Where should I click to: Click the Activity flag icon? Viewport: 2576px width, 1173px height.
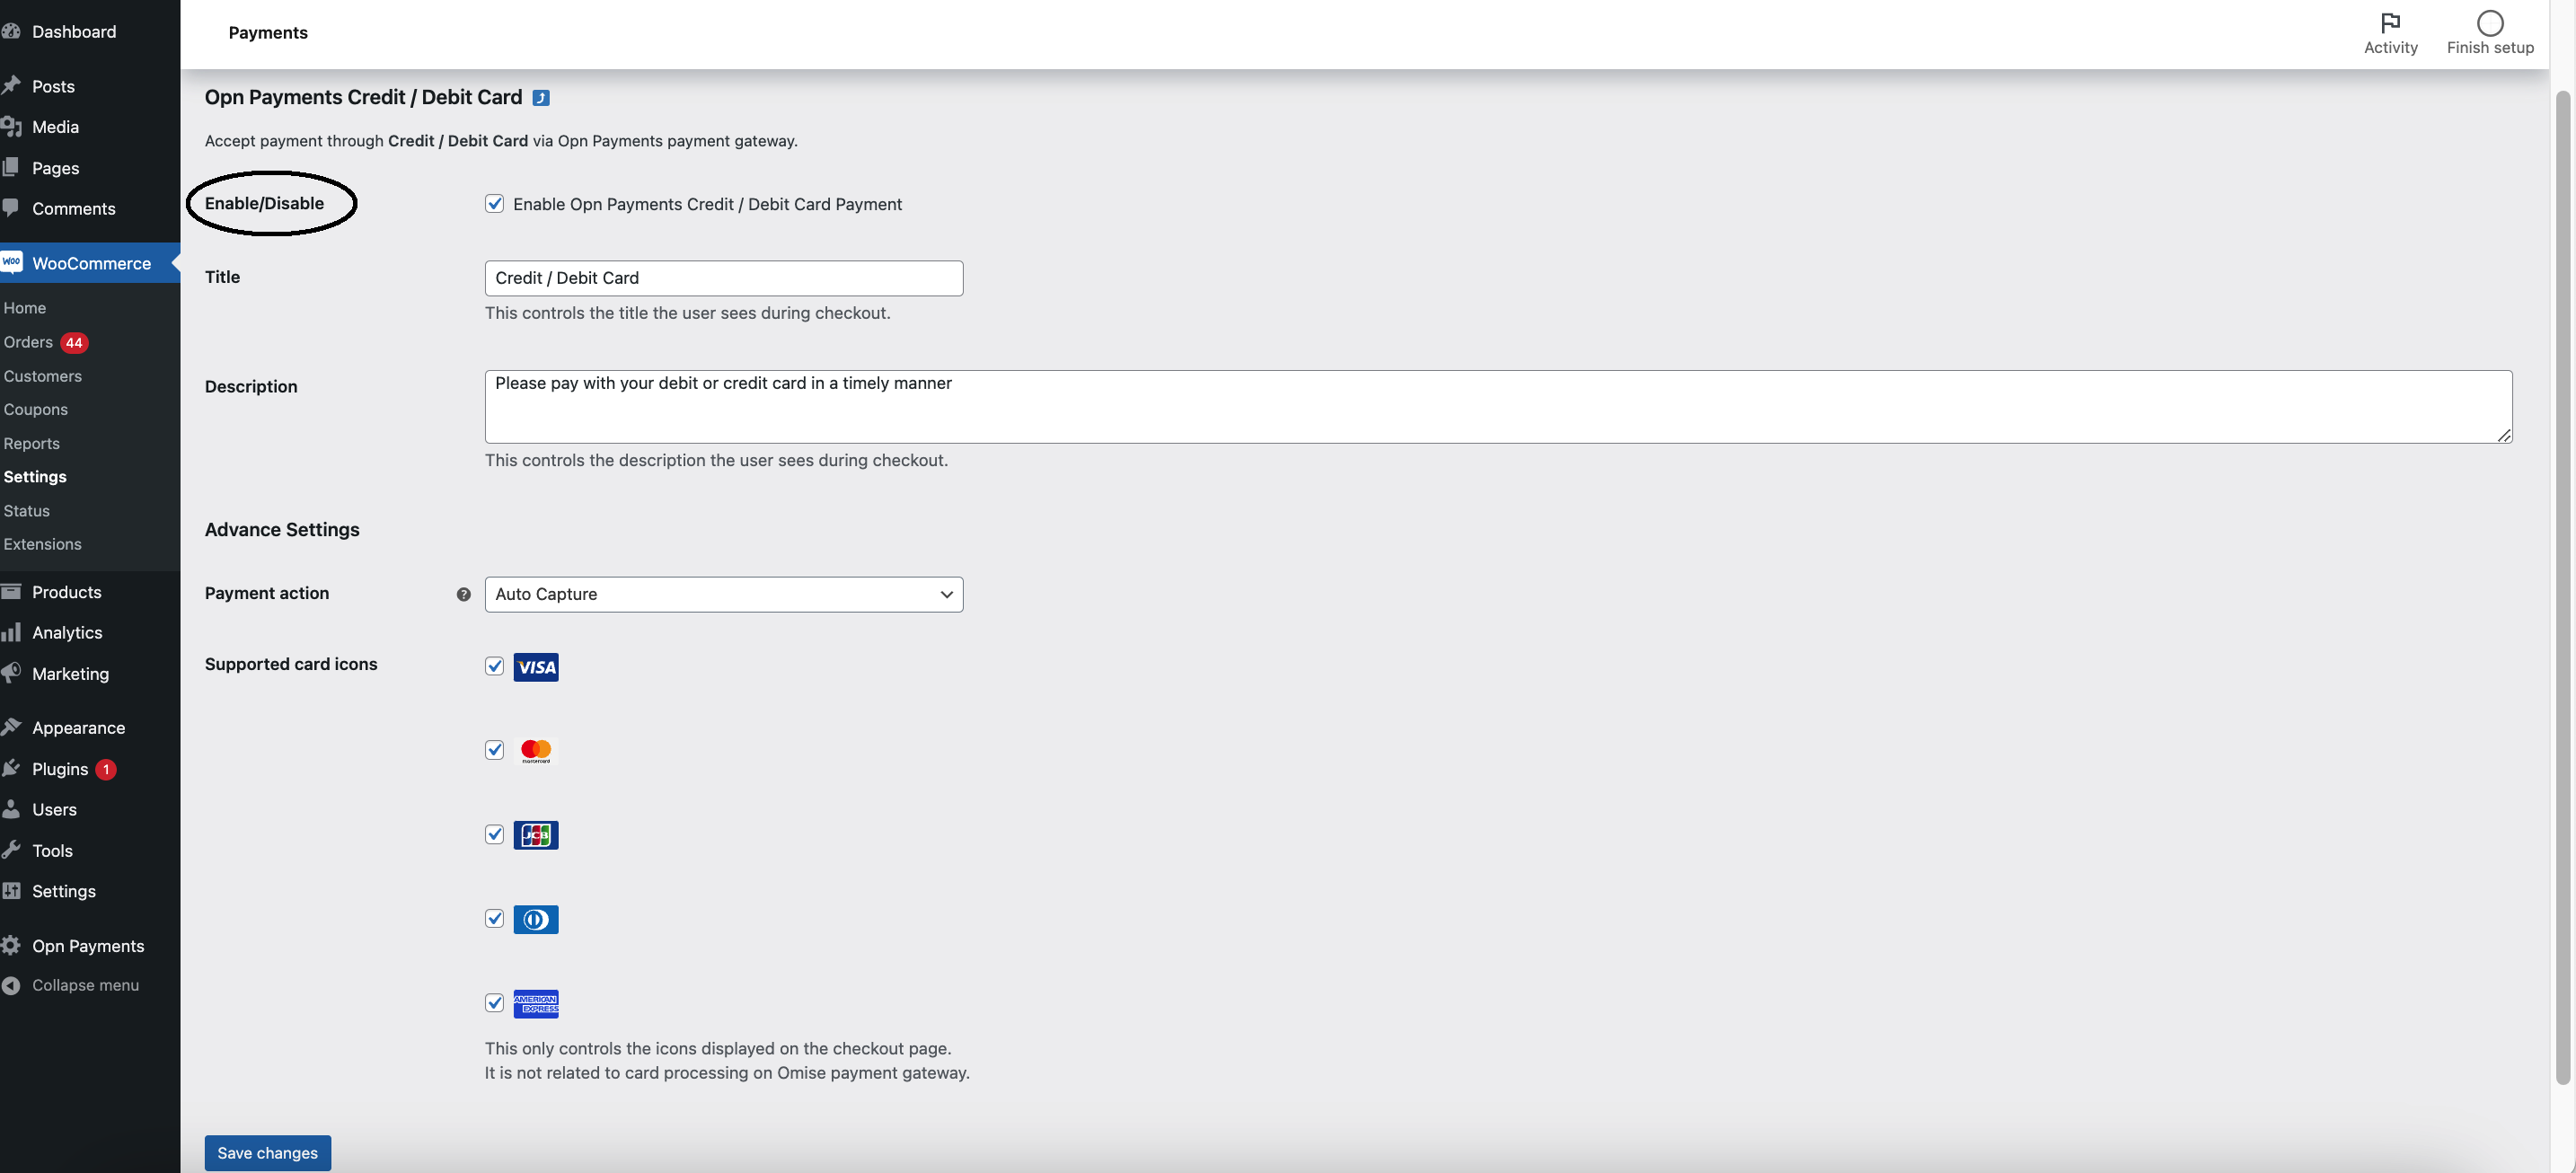(x=2390, y=22)
